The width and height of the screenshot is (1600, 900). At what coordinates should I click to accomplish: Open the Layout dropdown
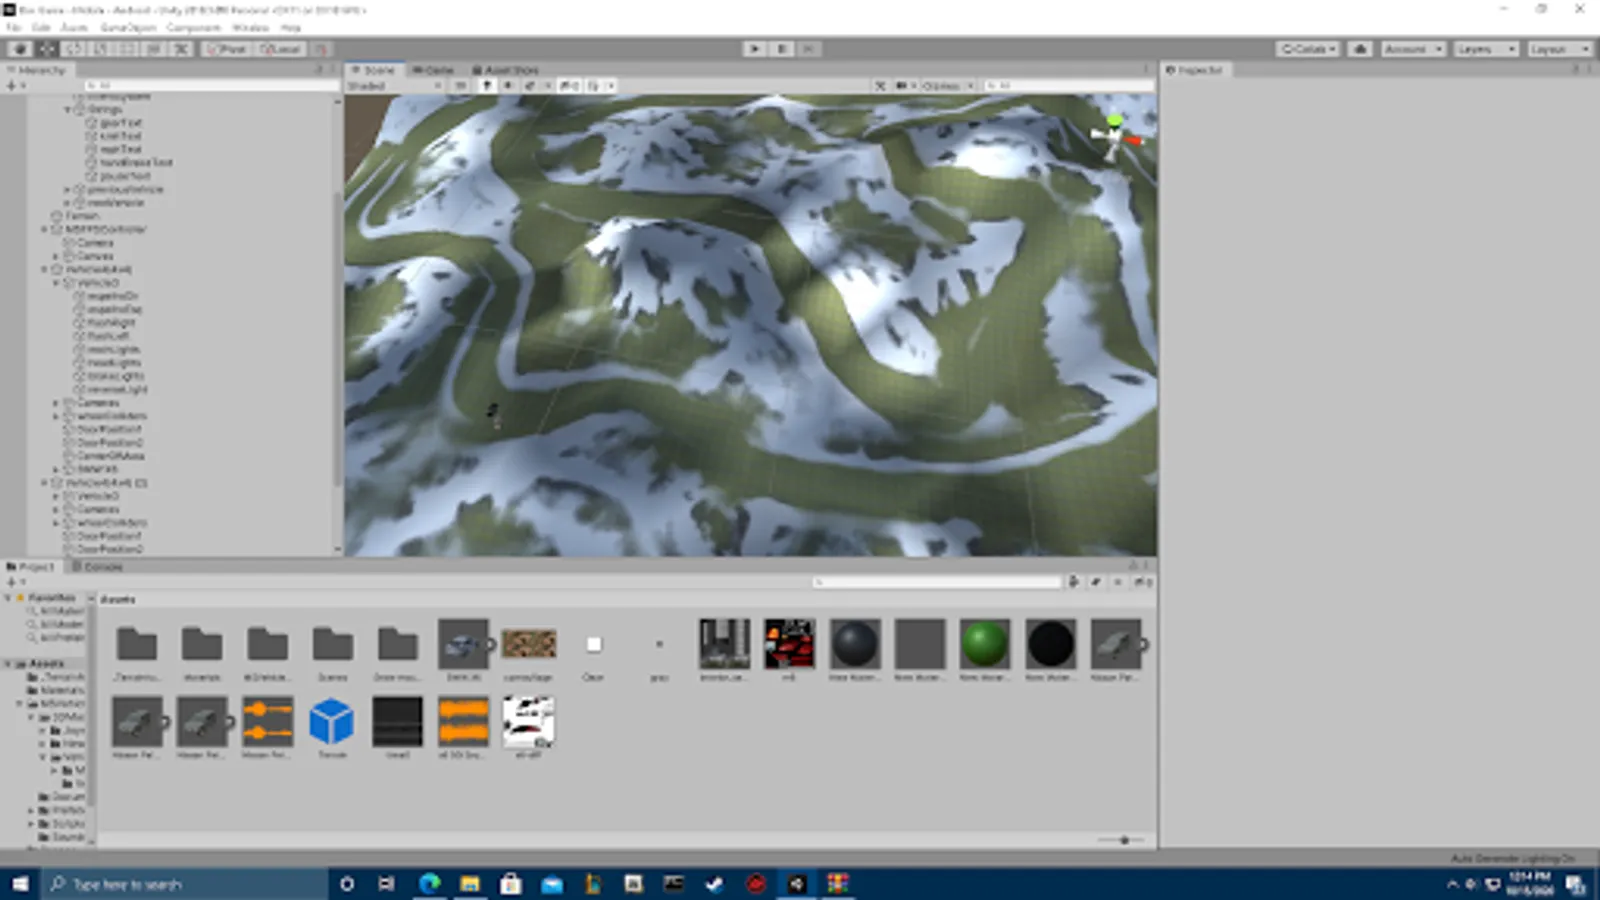1558,49
